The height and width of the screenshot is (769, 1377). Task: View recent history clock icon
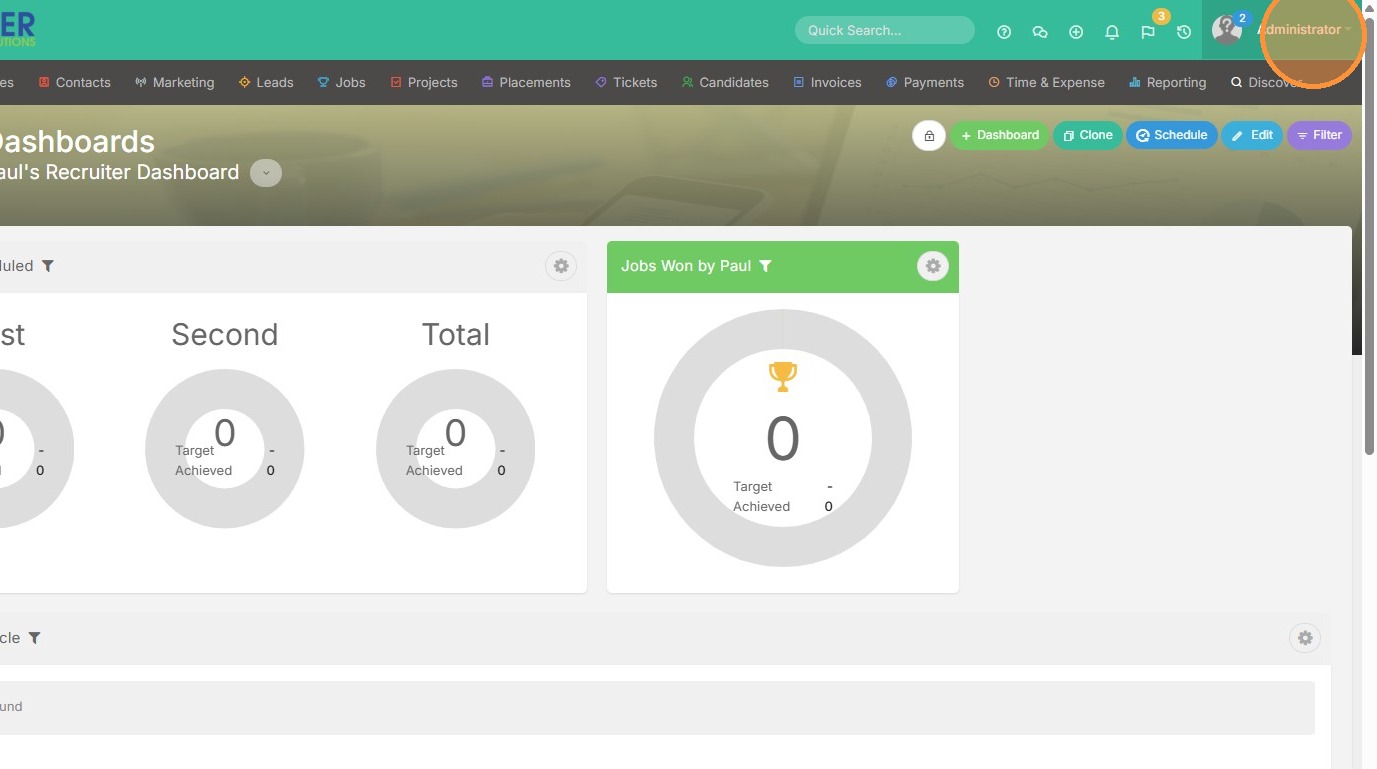(x=1184, y=32)
